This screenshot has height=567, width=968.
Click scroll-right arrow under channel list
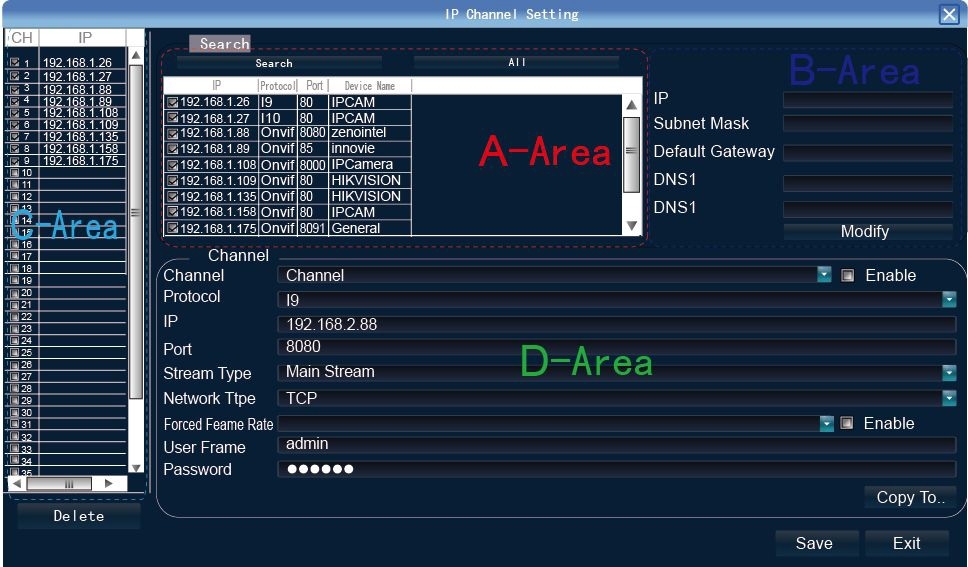(109, 483)
